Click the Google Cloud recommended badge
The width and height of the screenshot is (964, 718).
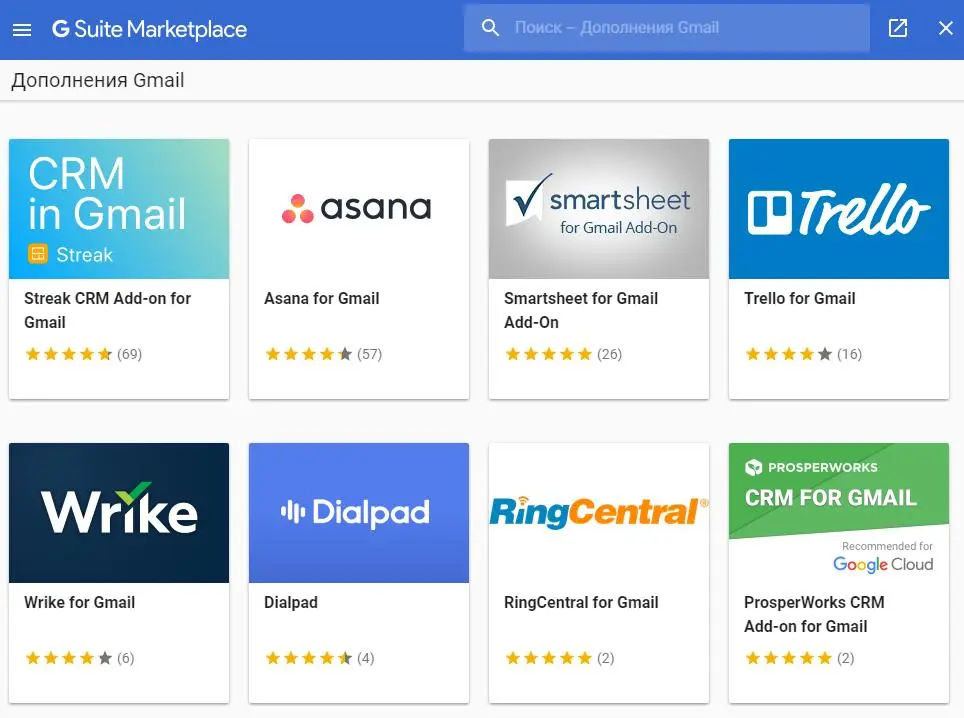pos(883,557)
